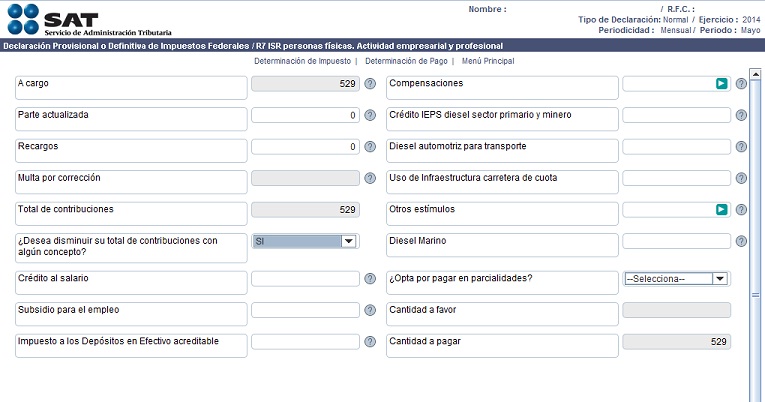Click the help icon next to A cargo
765x402 pixels.
click(370, 83)
